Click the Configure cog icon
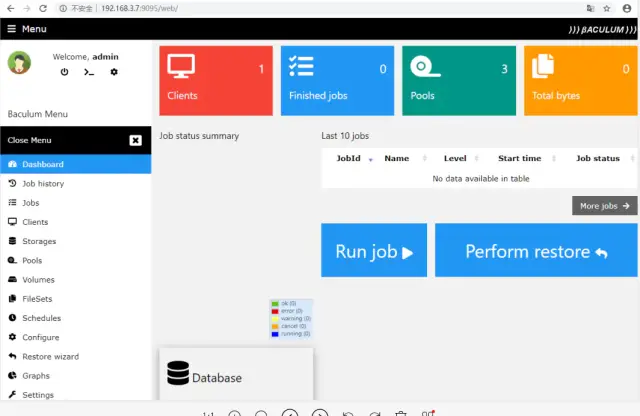The image size is (640, 416). click(x=12, y=336)
